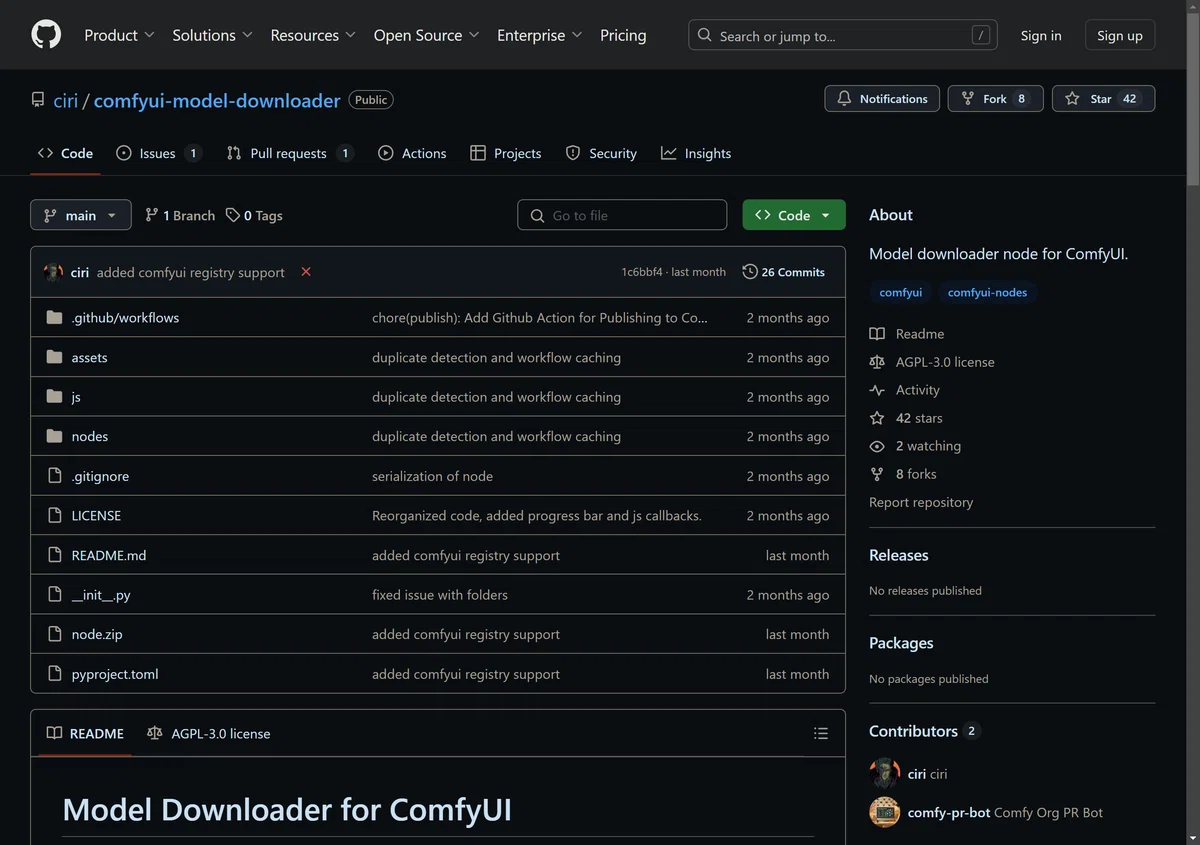Click the js folder icon

coord(54,397)
